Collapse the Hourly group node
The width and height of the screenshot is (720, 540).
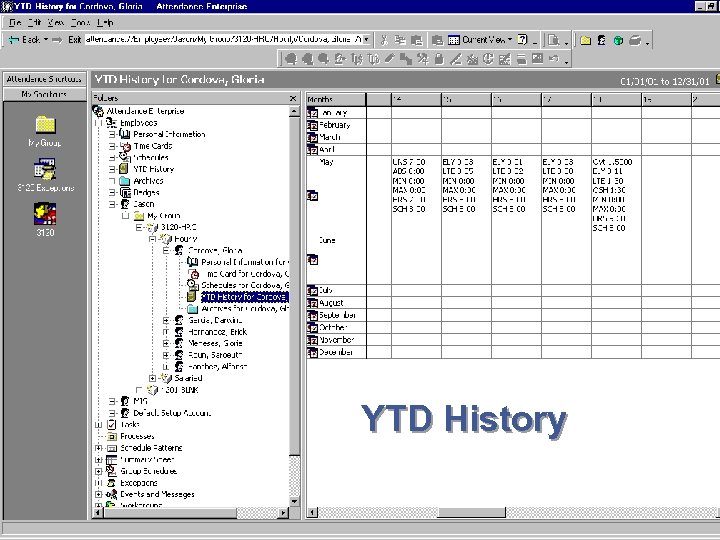coord(152,239)
